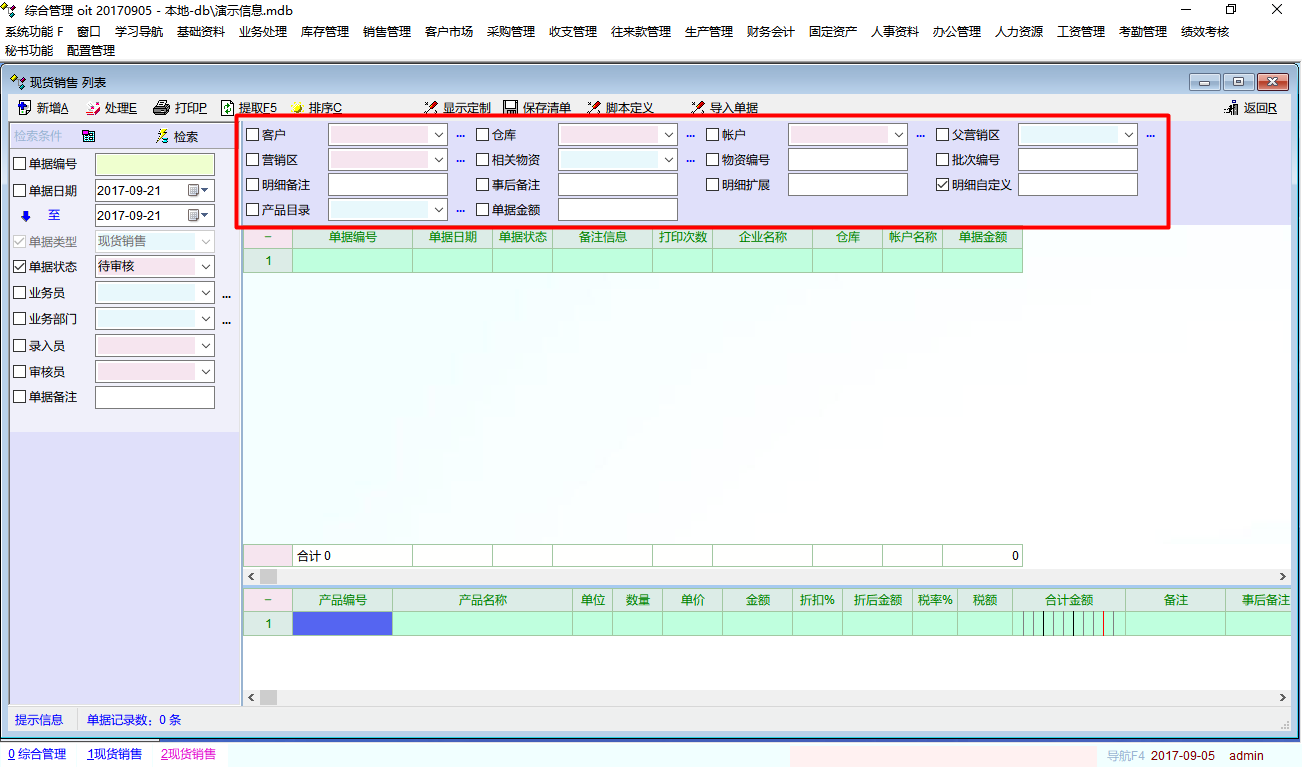Click right arrow of upper horizontal scrollbar
The image size is (1302, 767).
pyautogui.click(x=1283, y=577)
